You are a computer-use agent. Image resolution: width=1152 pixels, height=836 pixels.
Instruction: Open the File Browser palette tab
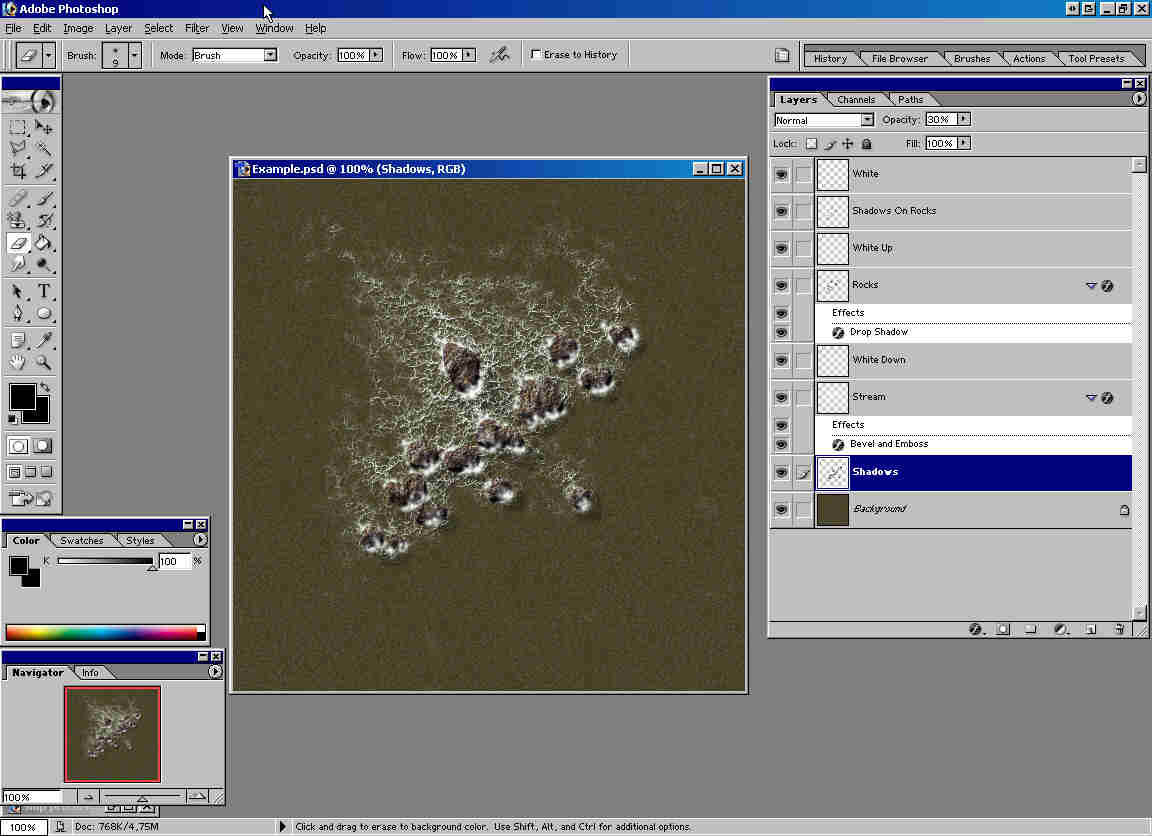[x=899, y=59]
